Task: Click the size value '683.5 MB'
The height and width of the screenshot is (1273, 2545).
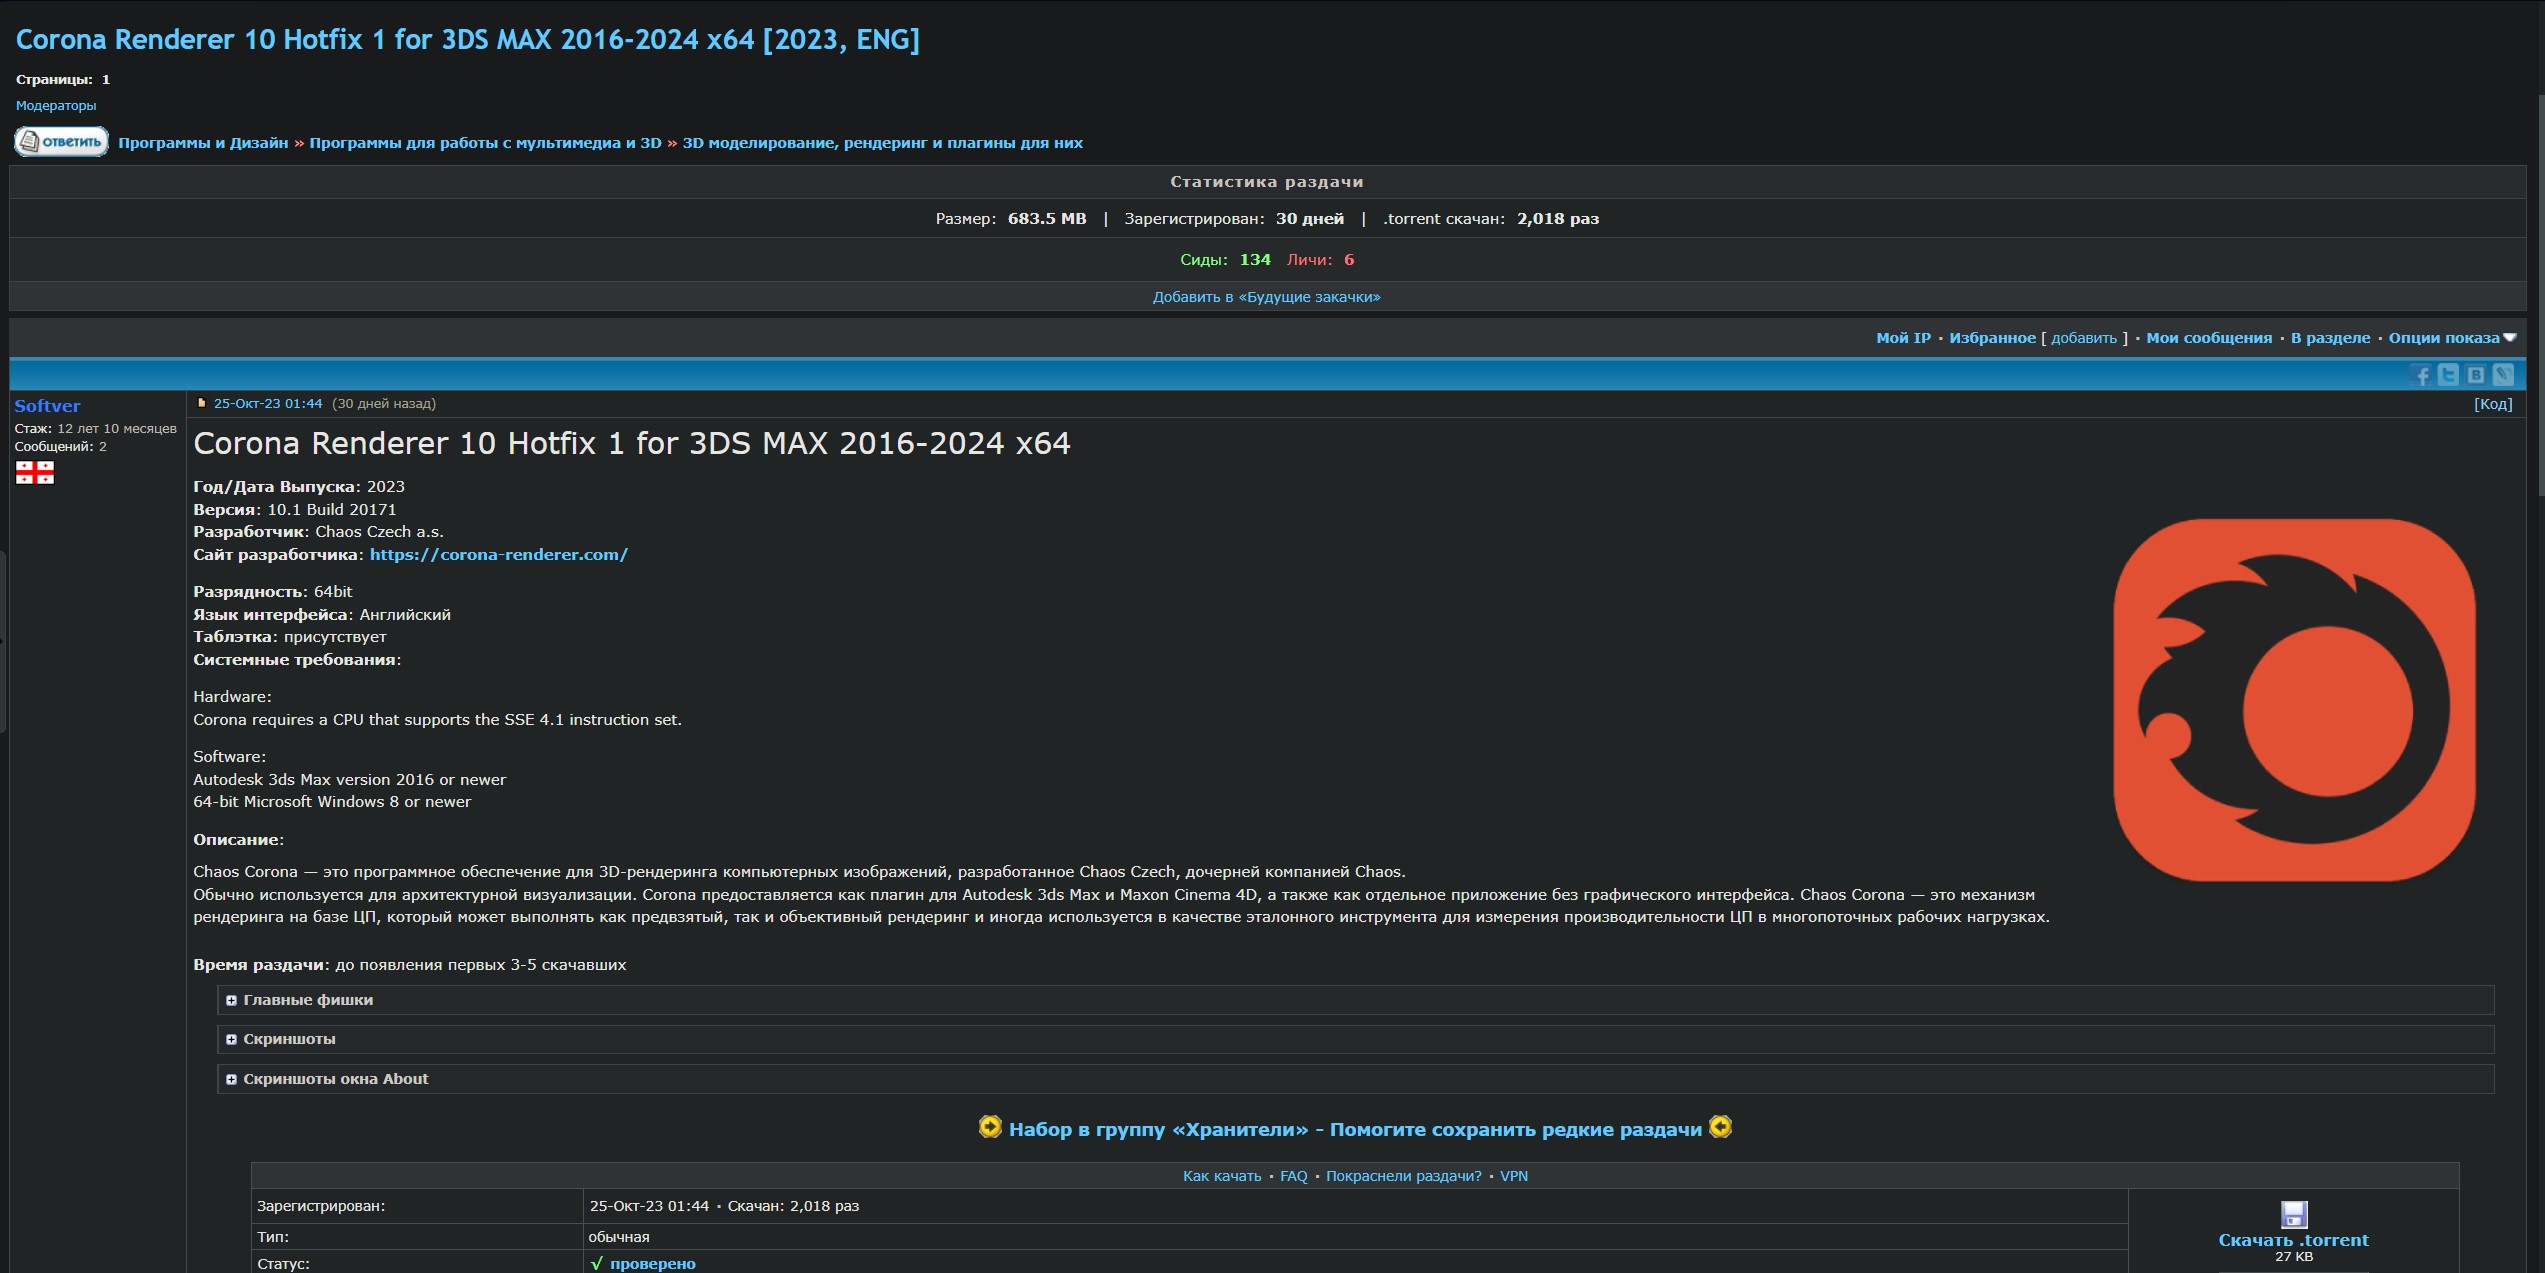Action: (x=1047, y=219)
